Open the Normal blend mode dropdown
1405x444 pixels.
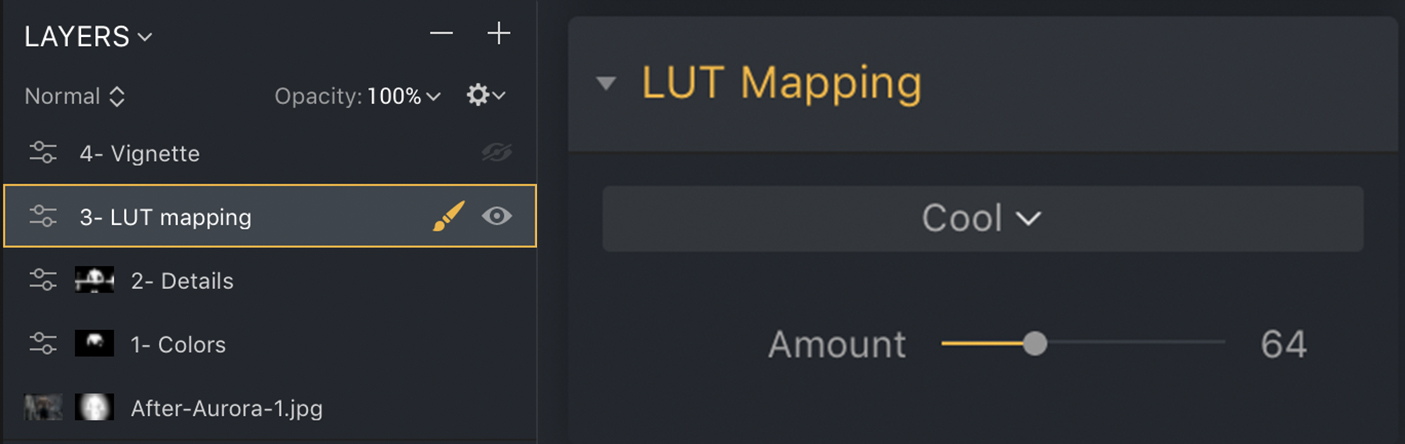[75, 97]
